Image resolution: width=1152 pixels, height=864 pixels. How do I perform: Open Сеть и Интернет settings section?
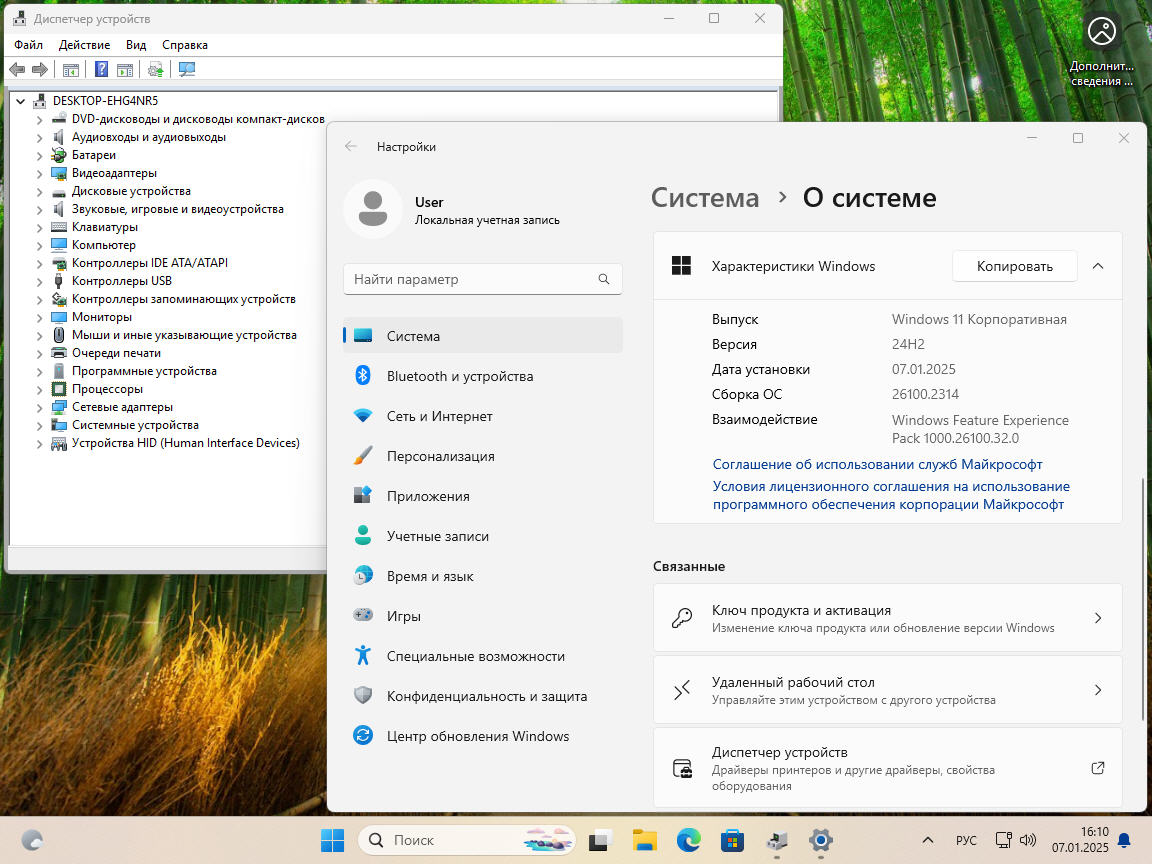click(x=439, y=416)
